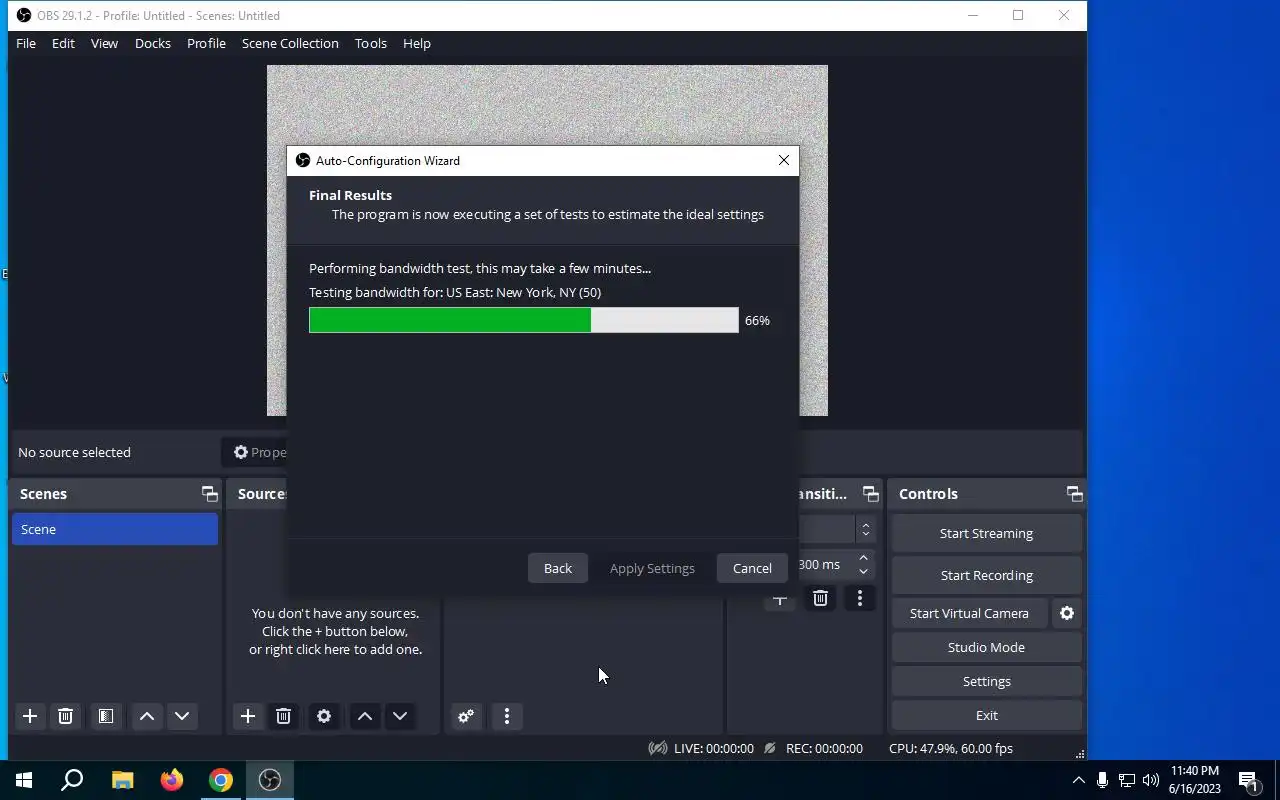Viewport: 1280px width, 800px height.
Task: Undock the Scenes panel
Action: (x=209, y=493)
